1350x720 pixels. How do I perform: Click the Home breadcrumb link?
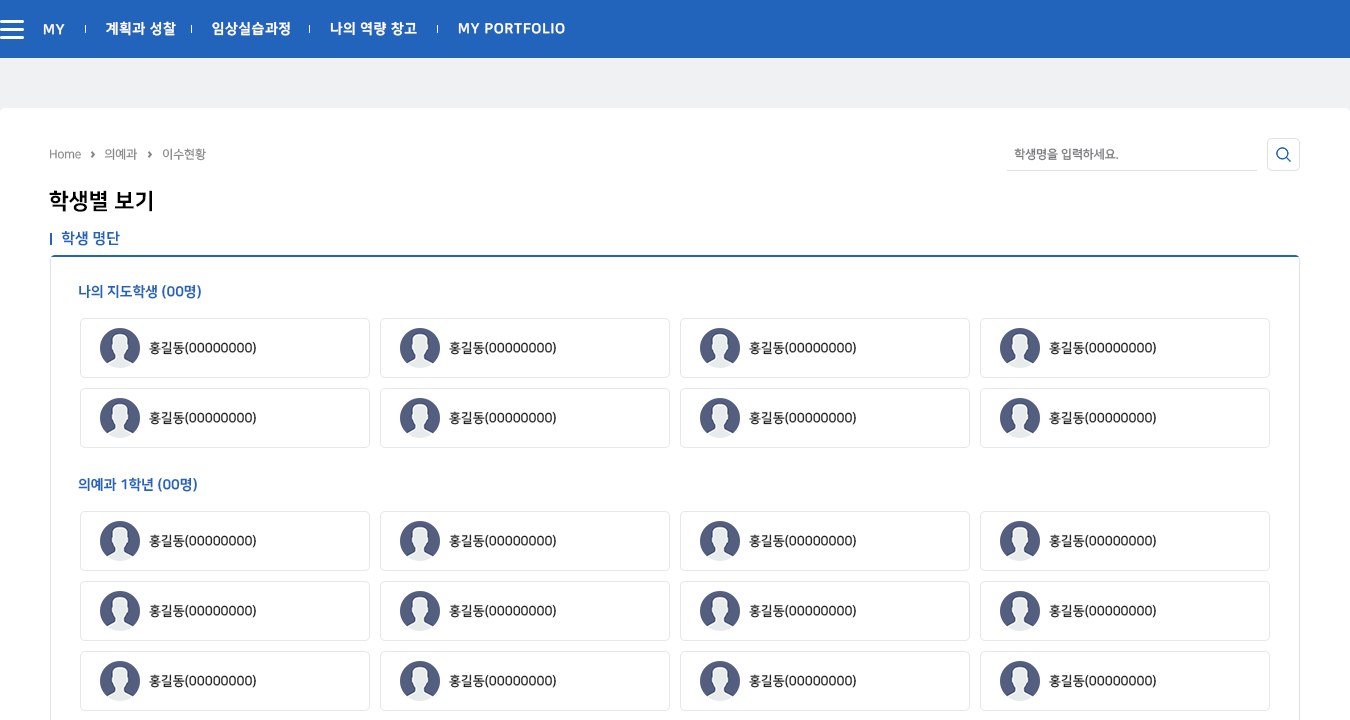[65, 154]
